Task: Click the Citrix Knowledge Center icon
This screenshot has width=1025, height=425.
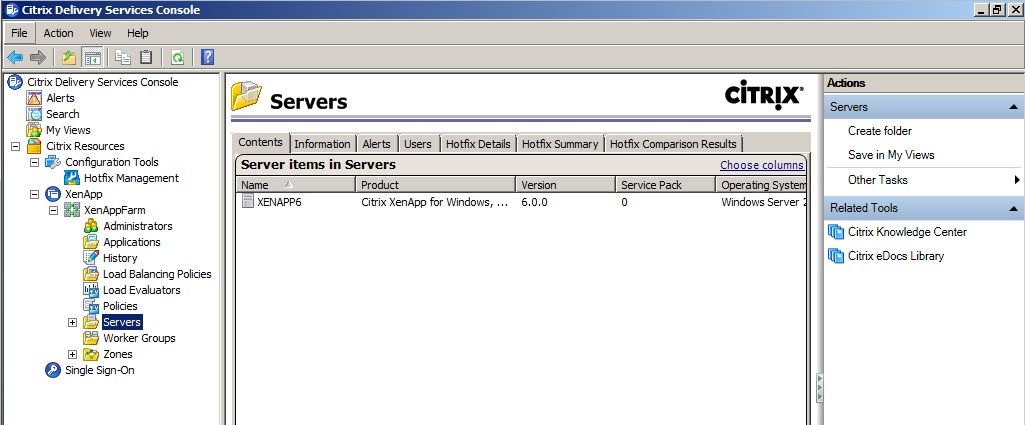Action: (x=836, y=232)
